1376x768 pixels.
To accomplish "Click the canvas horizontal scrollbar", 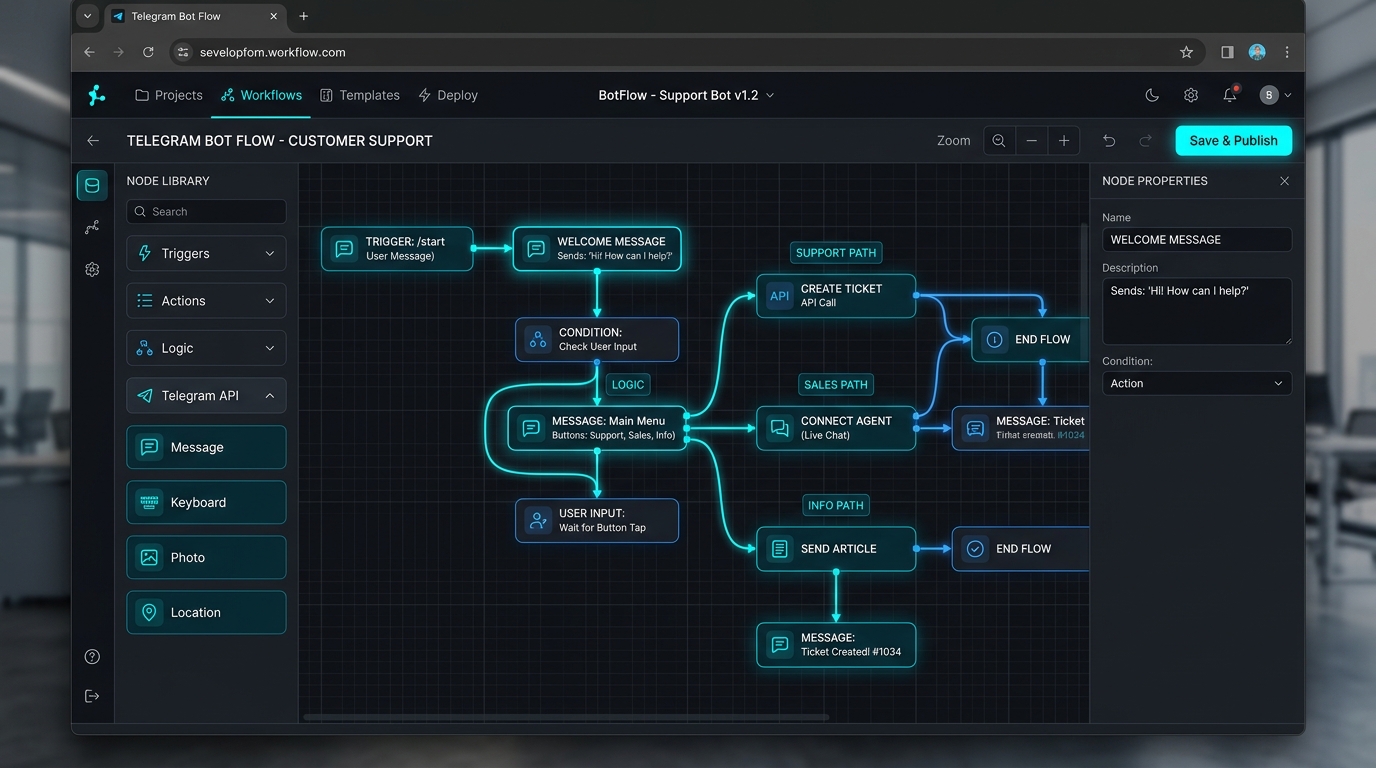I will [x=566, y=717].
